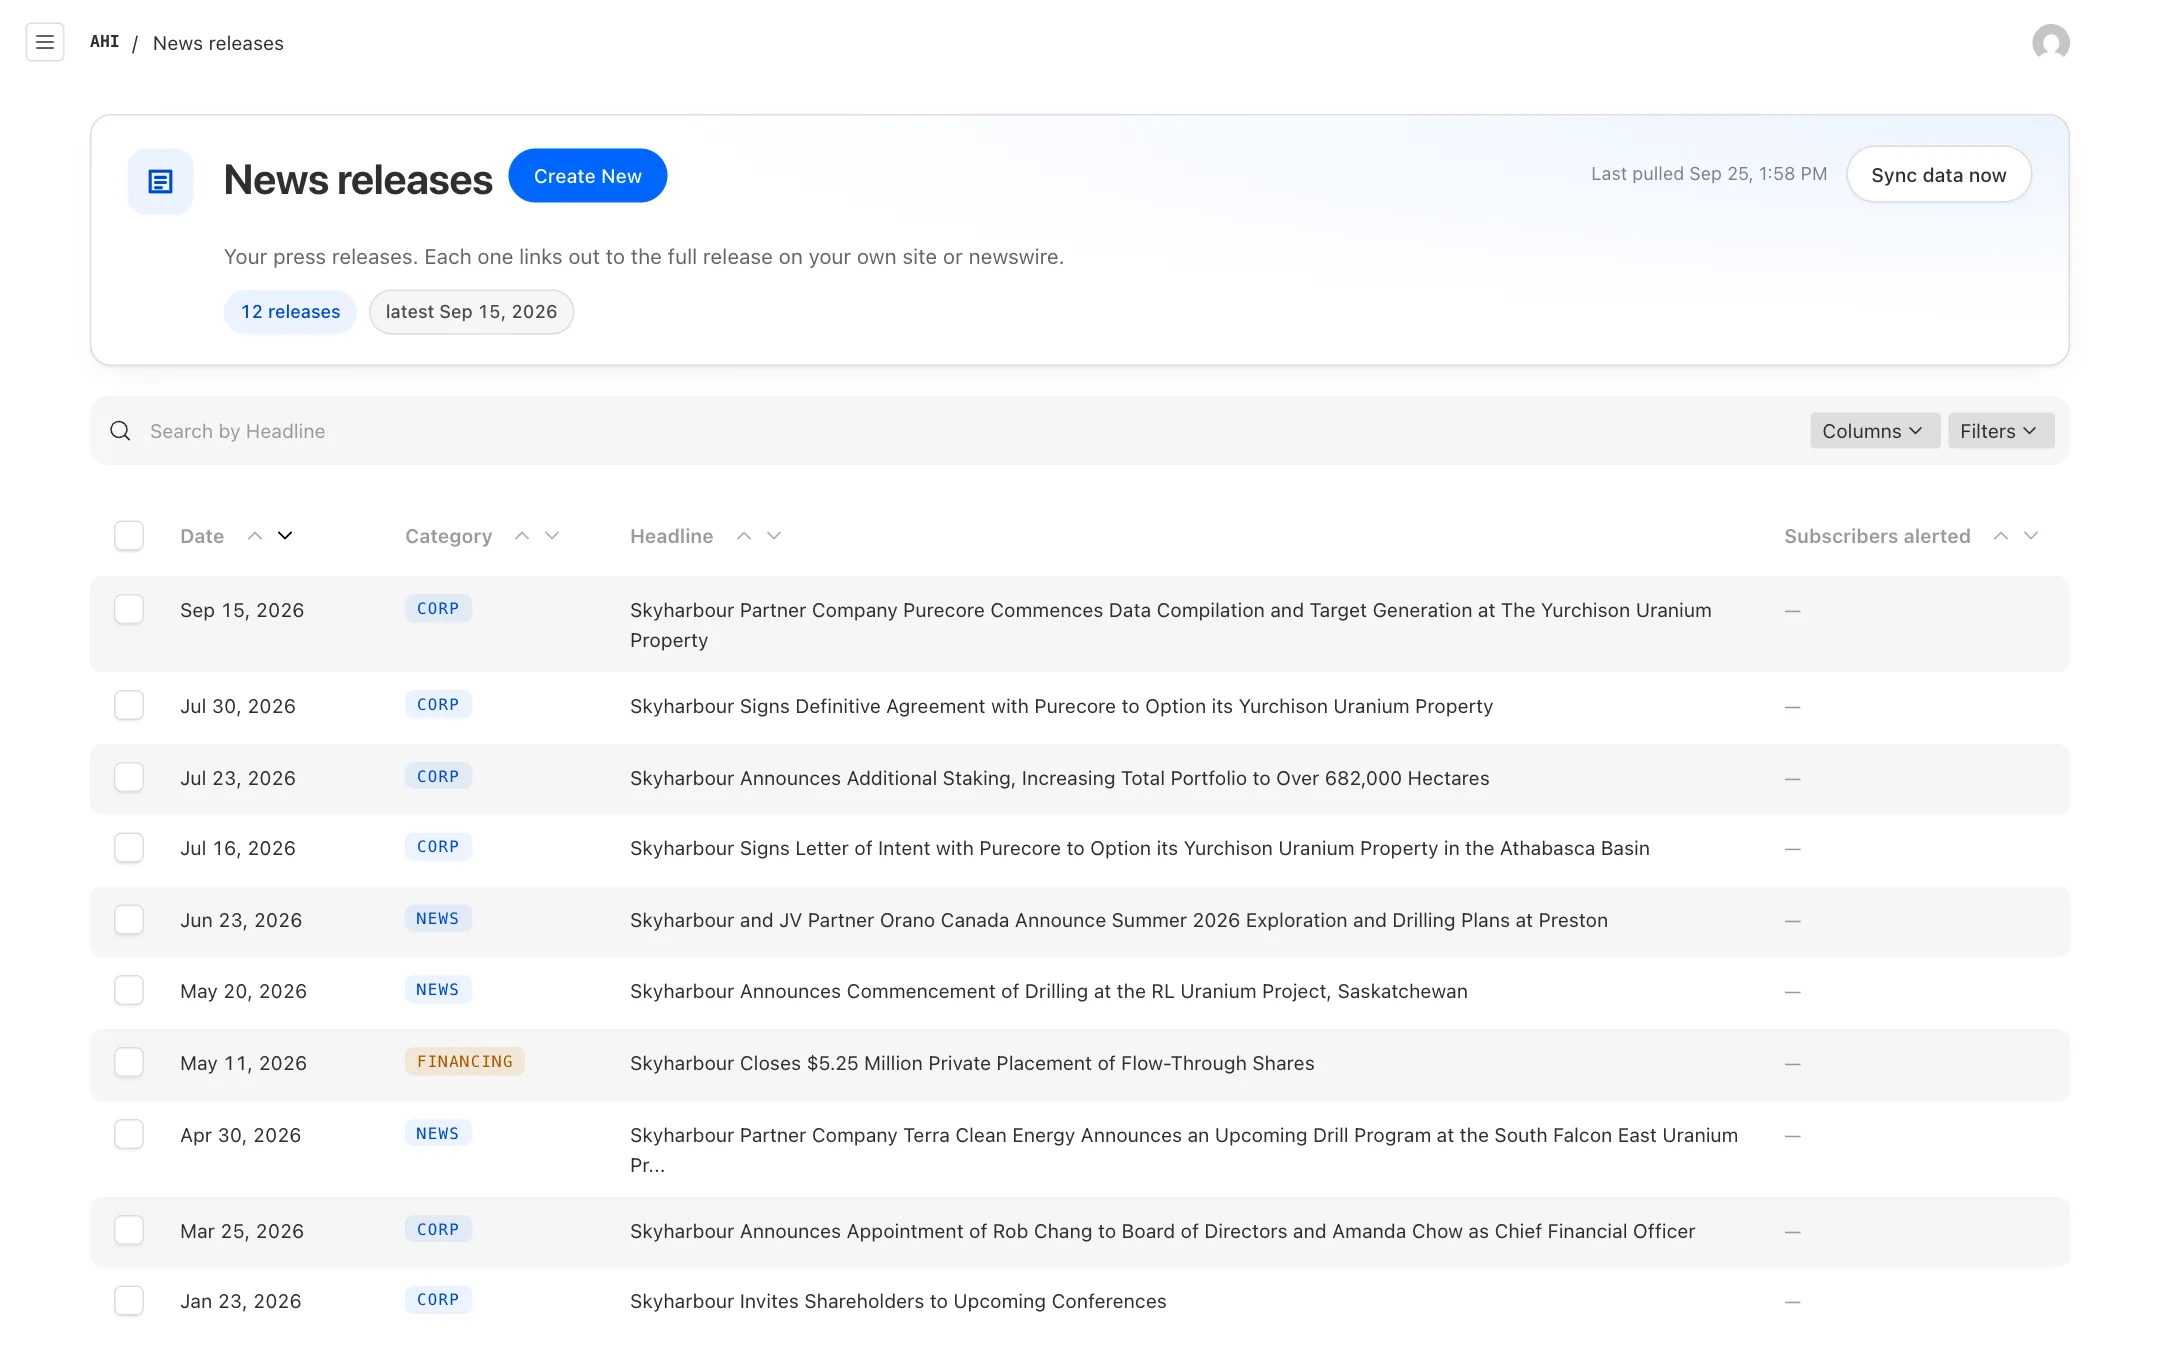The height and width of the screenshot is (1350, 2160).
Task: Click NEWS tag on Apr 30 row
Action: pos(438,1134)
